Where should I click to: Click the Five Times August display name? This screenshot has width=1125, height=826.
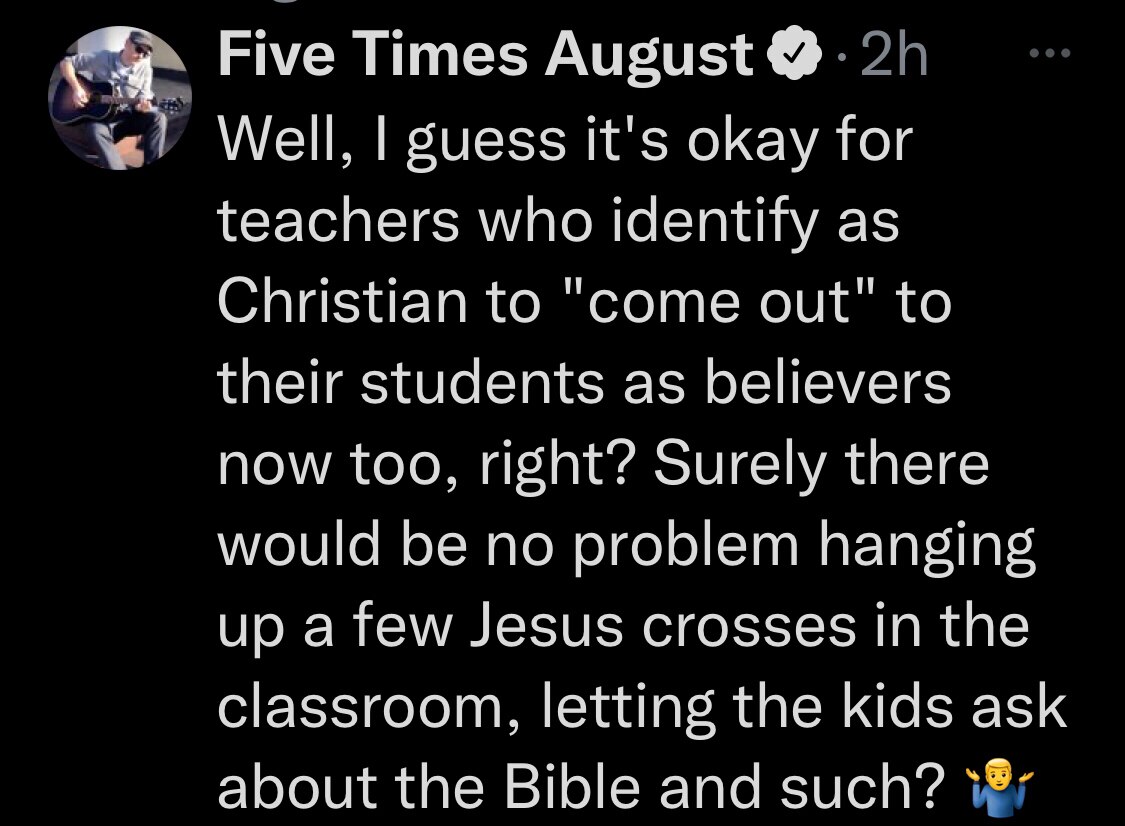click(486, 58)
